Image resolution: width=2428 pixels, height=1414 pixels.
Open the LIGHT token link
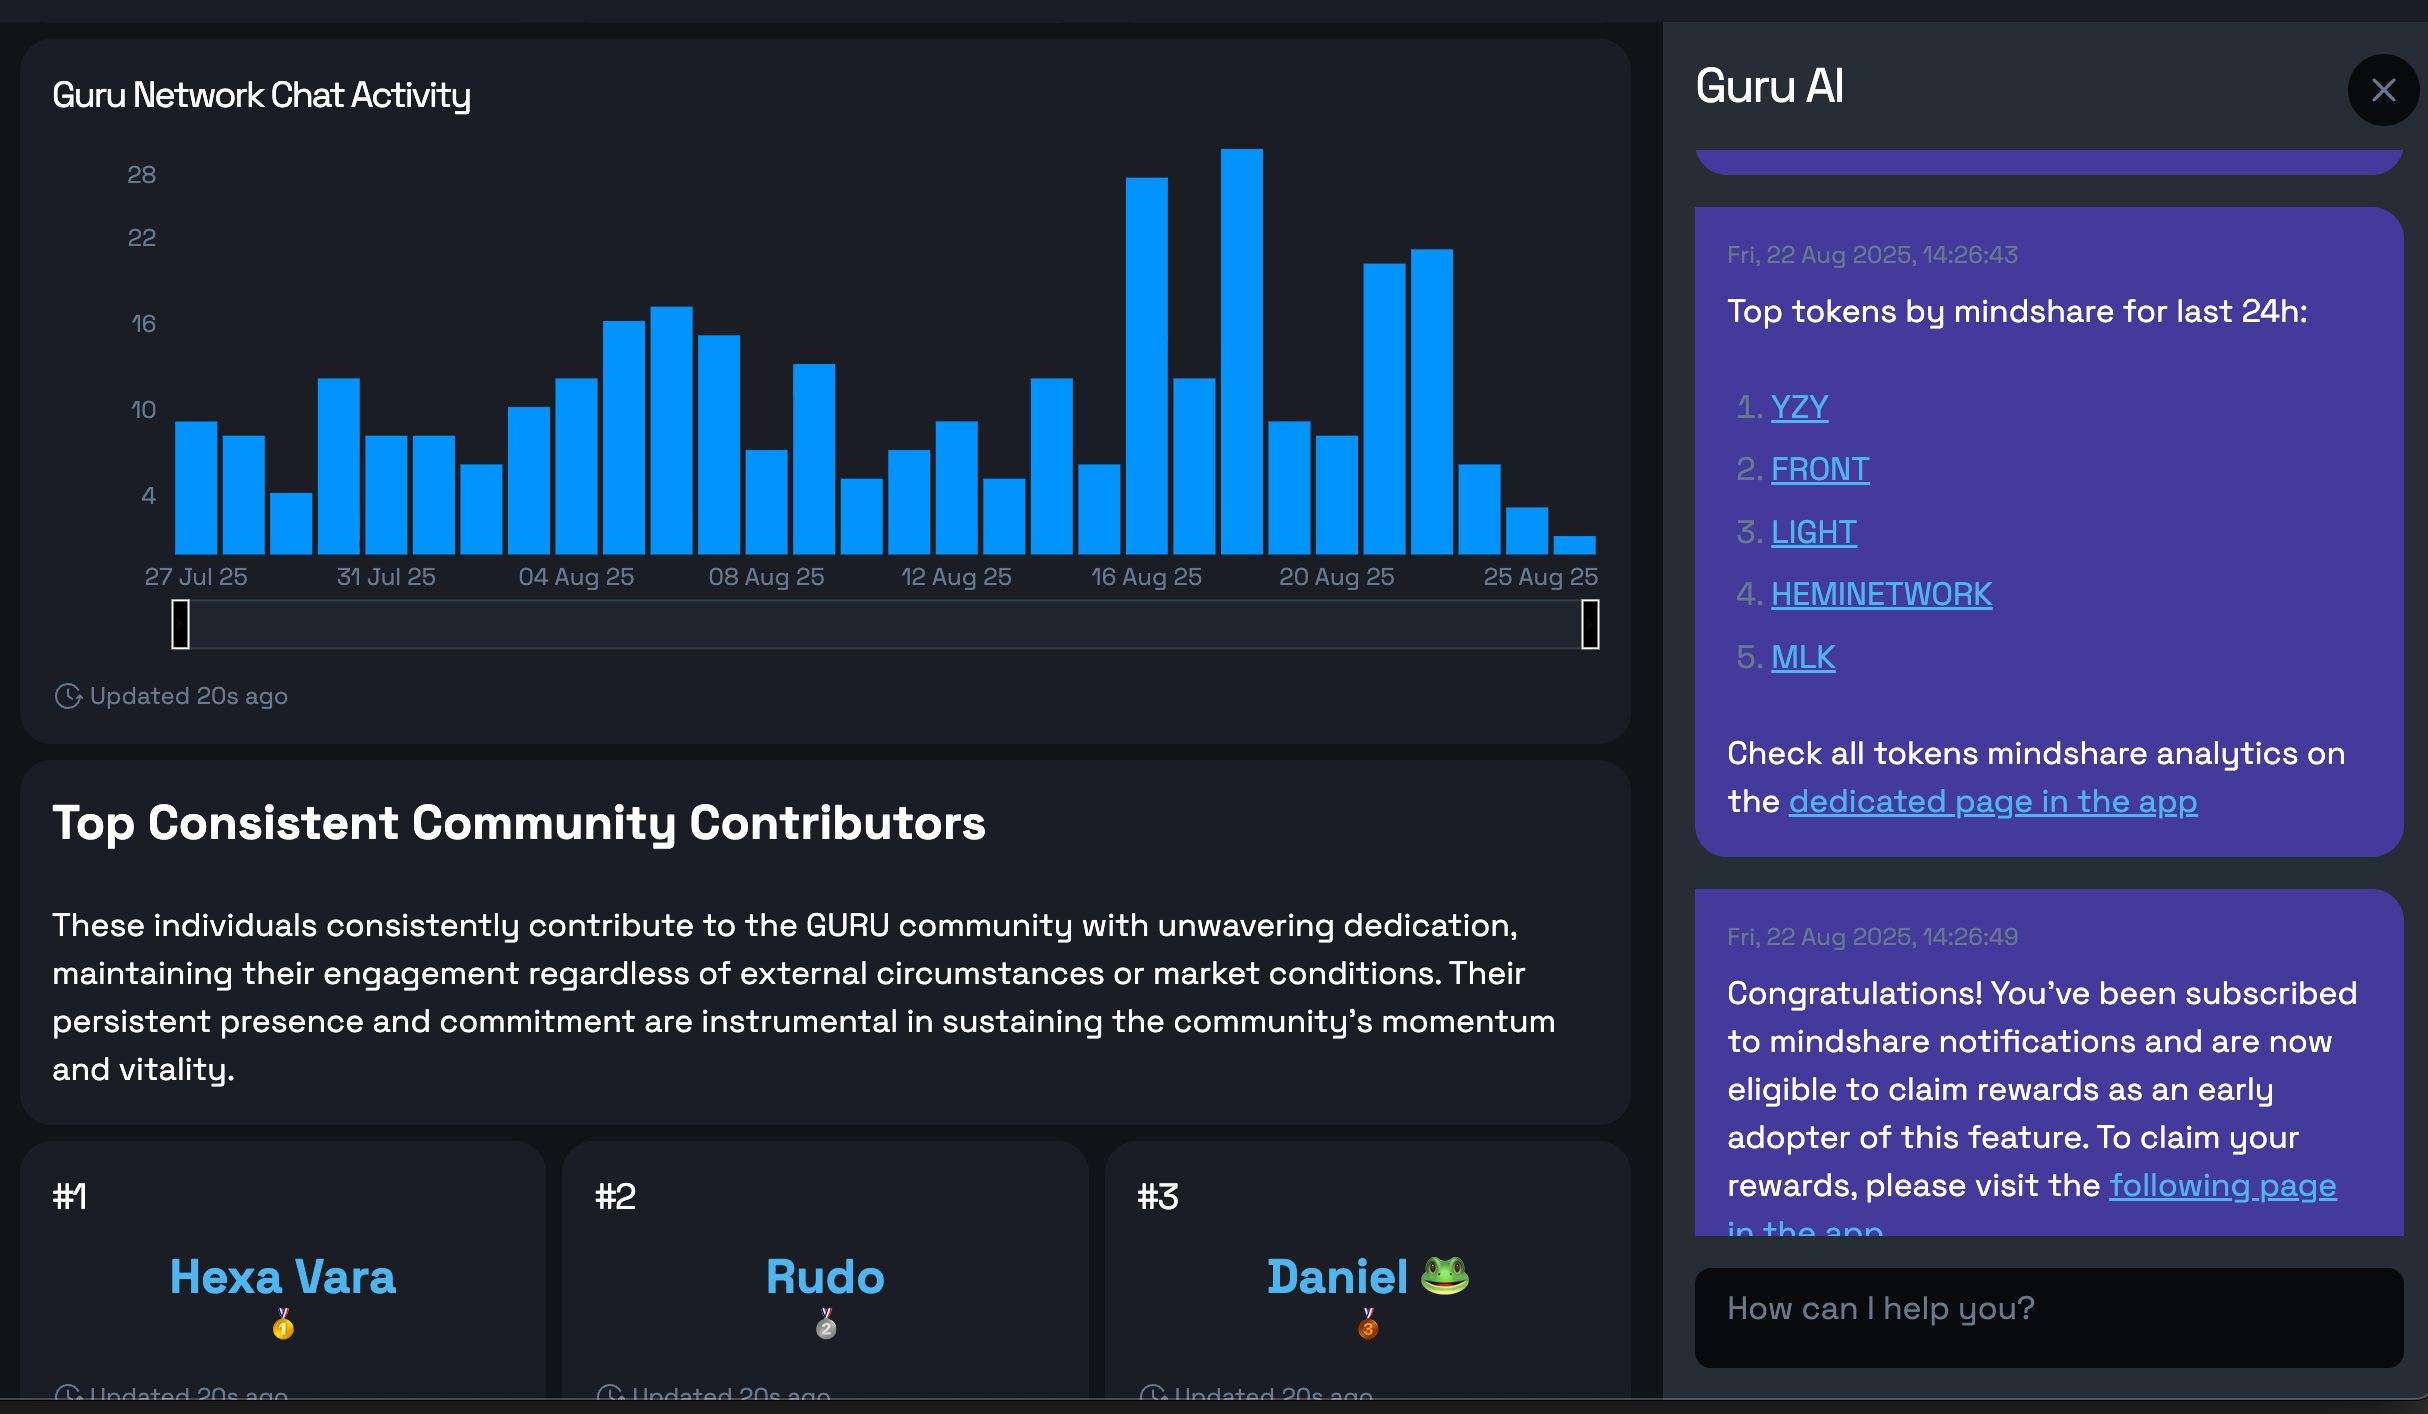[1813, 532]
